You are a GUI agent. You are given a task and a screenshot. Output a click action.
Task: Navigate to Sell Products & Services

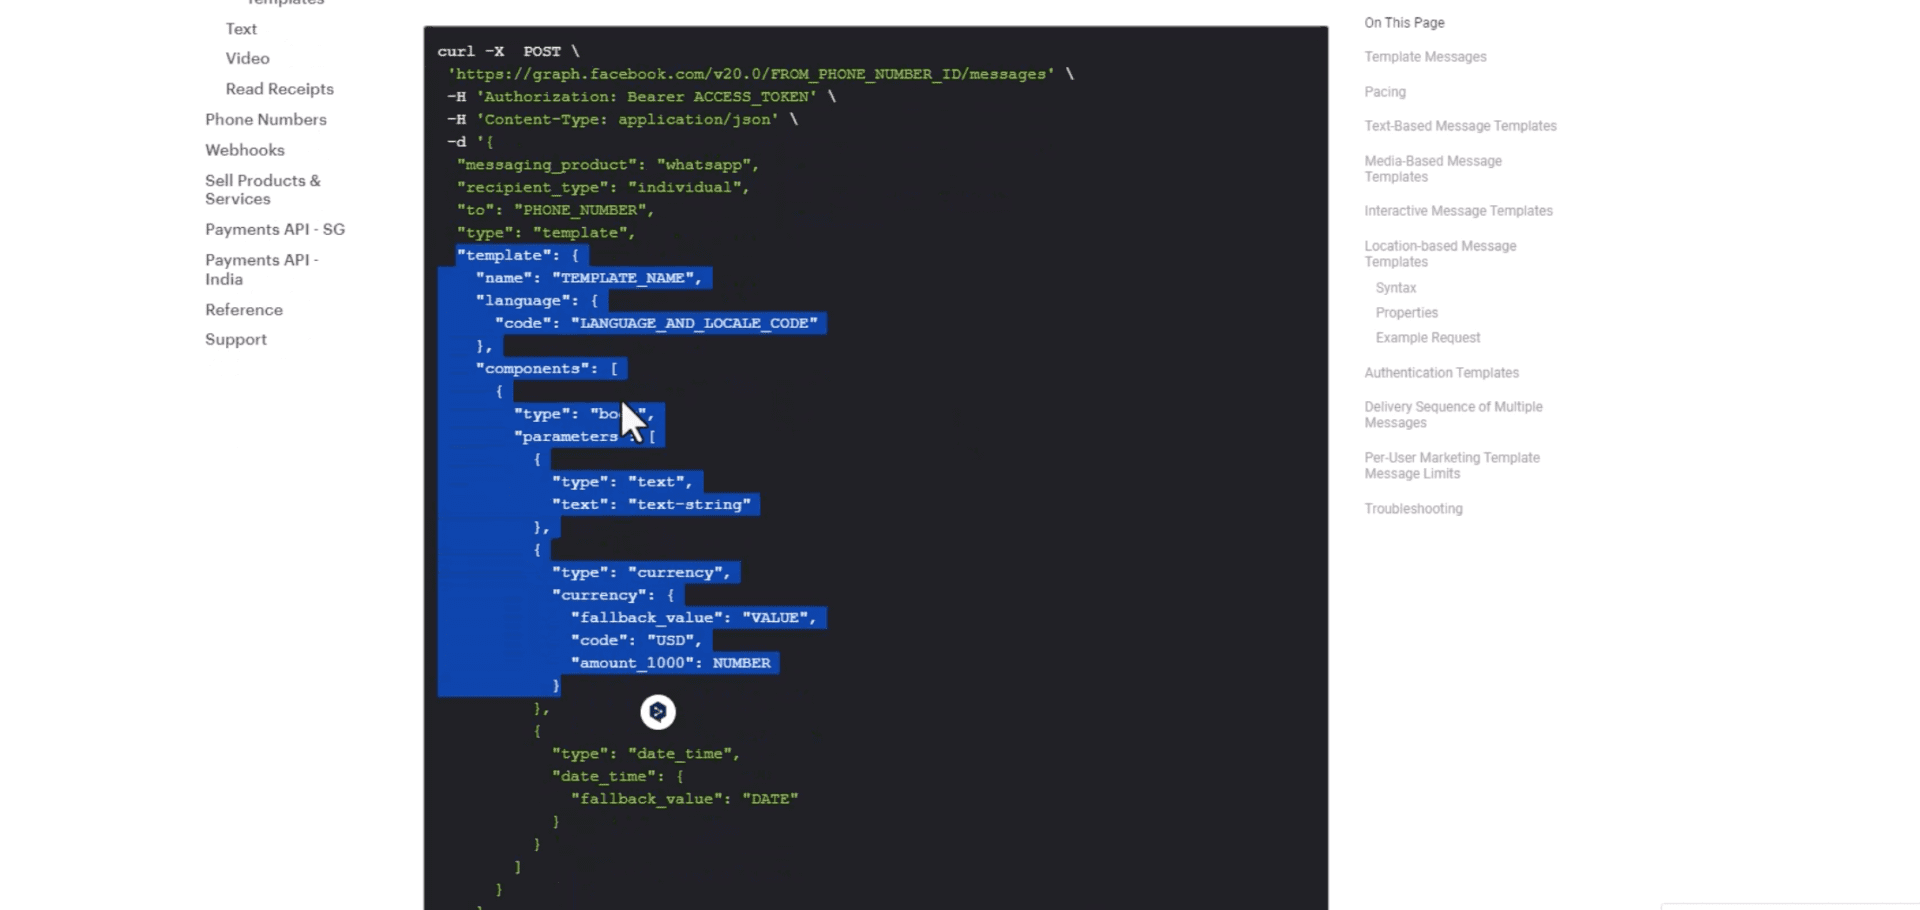tap(262, 190)
